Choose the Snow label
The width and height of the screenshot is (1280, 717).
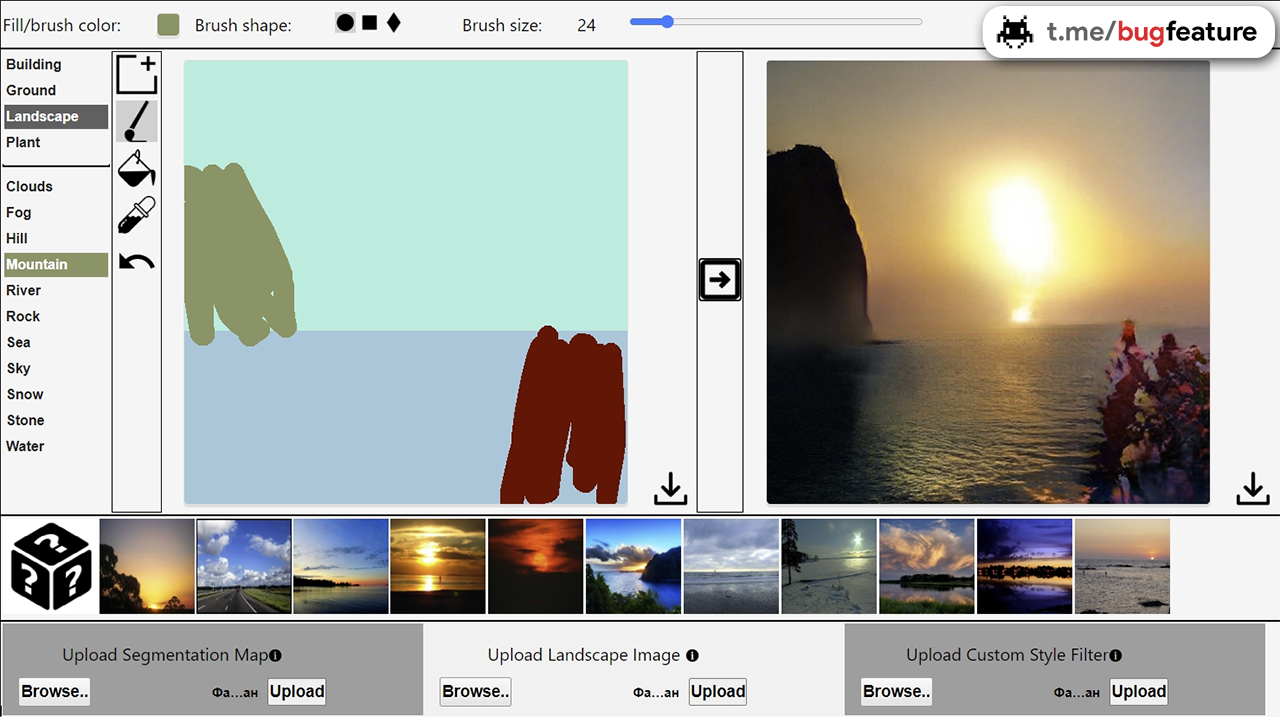(56, 394)
